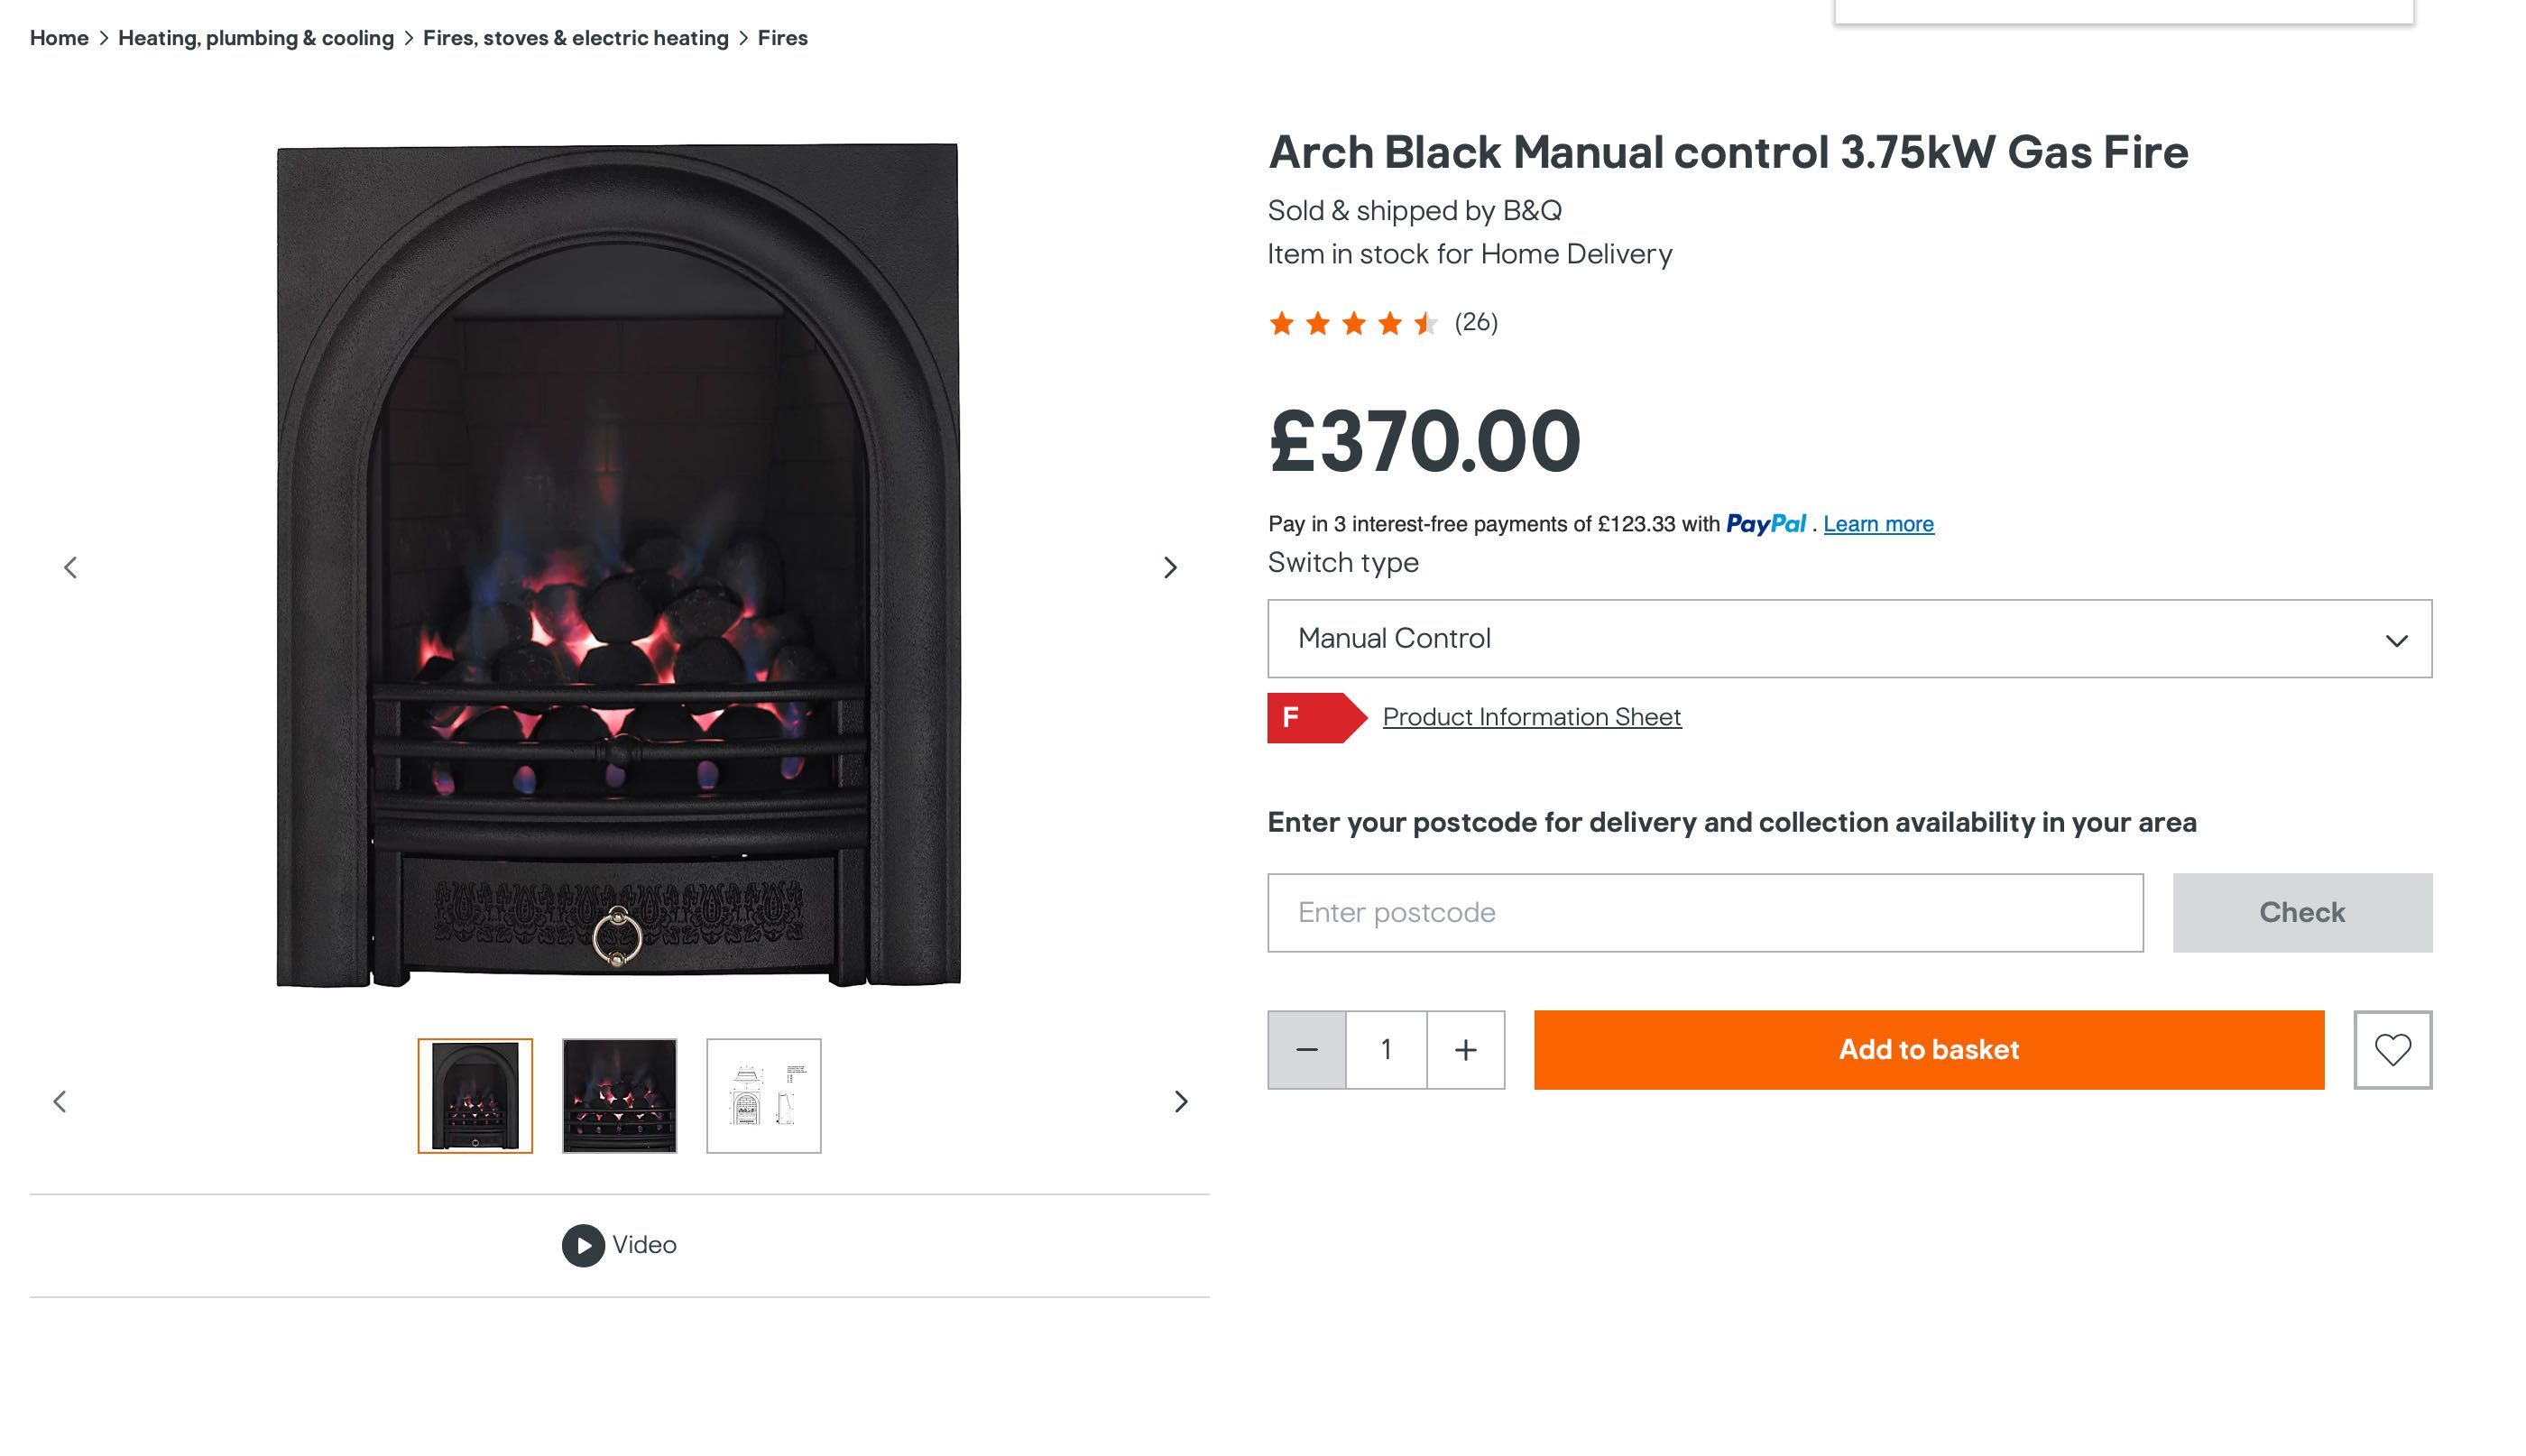Play the product video

pyautogui.click(x=619, y=1245)
